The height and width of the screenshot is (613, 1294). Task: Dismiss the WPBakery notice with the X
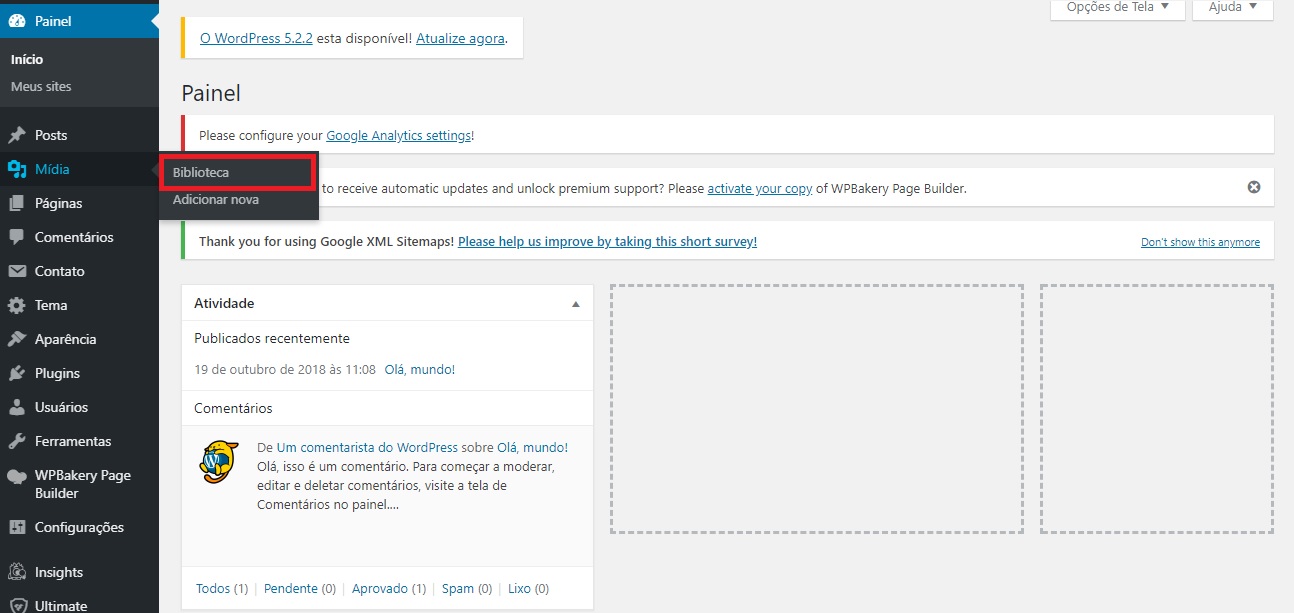pyautogui.click(x=1253, y=186)
